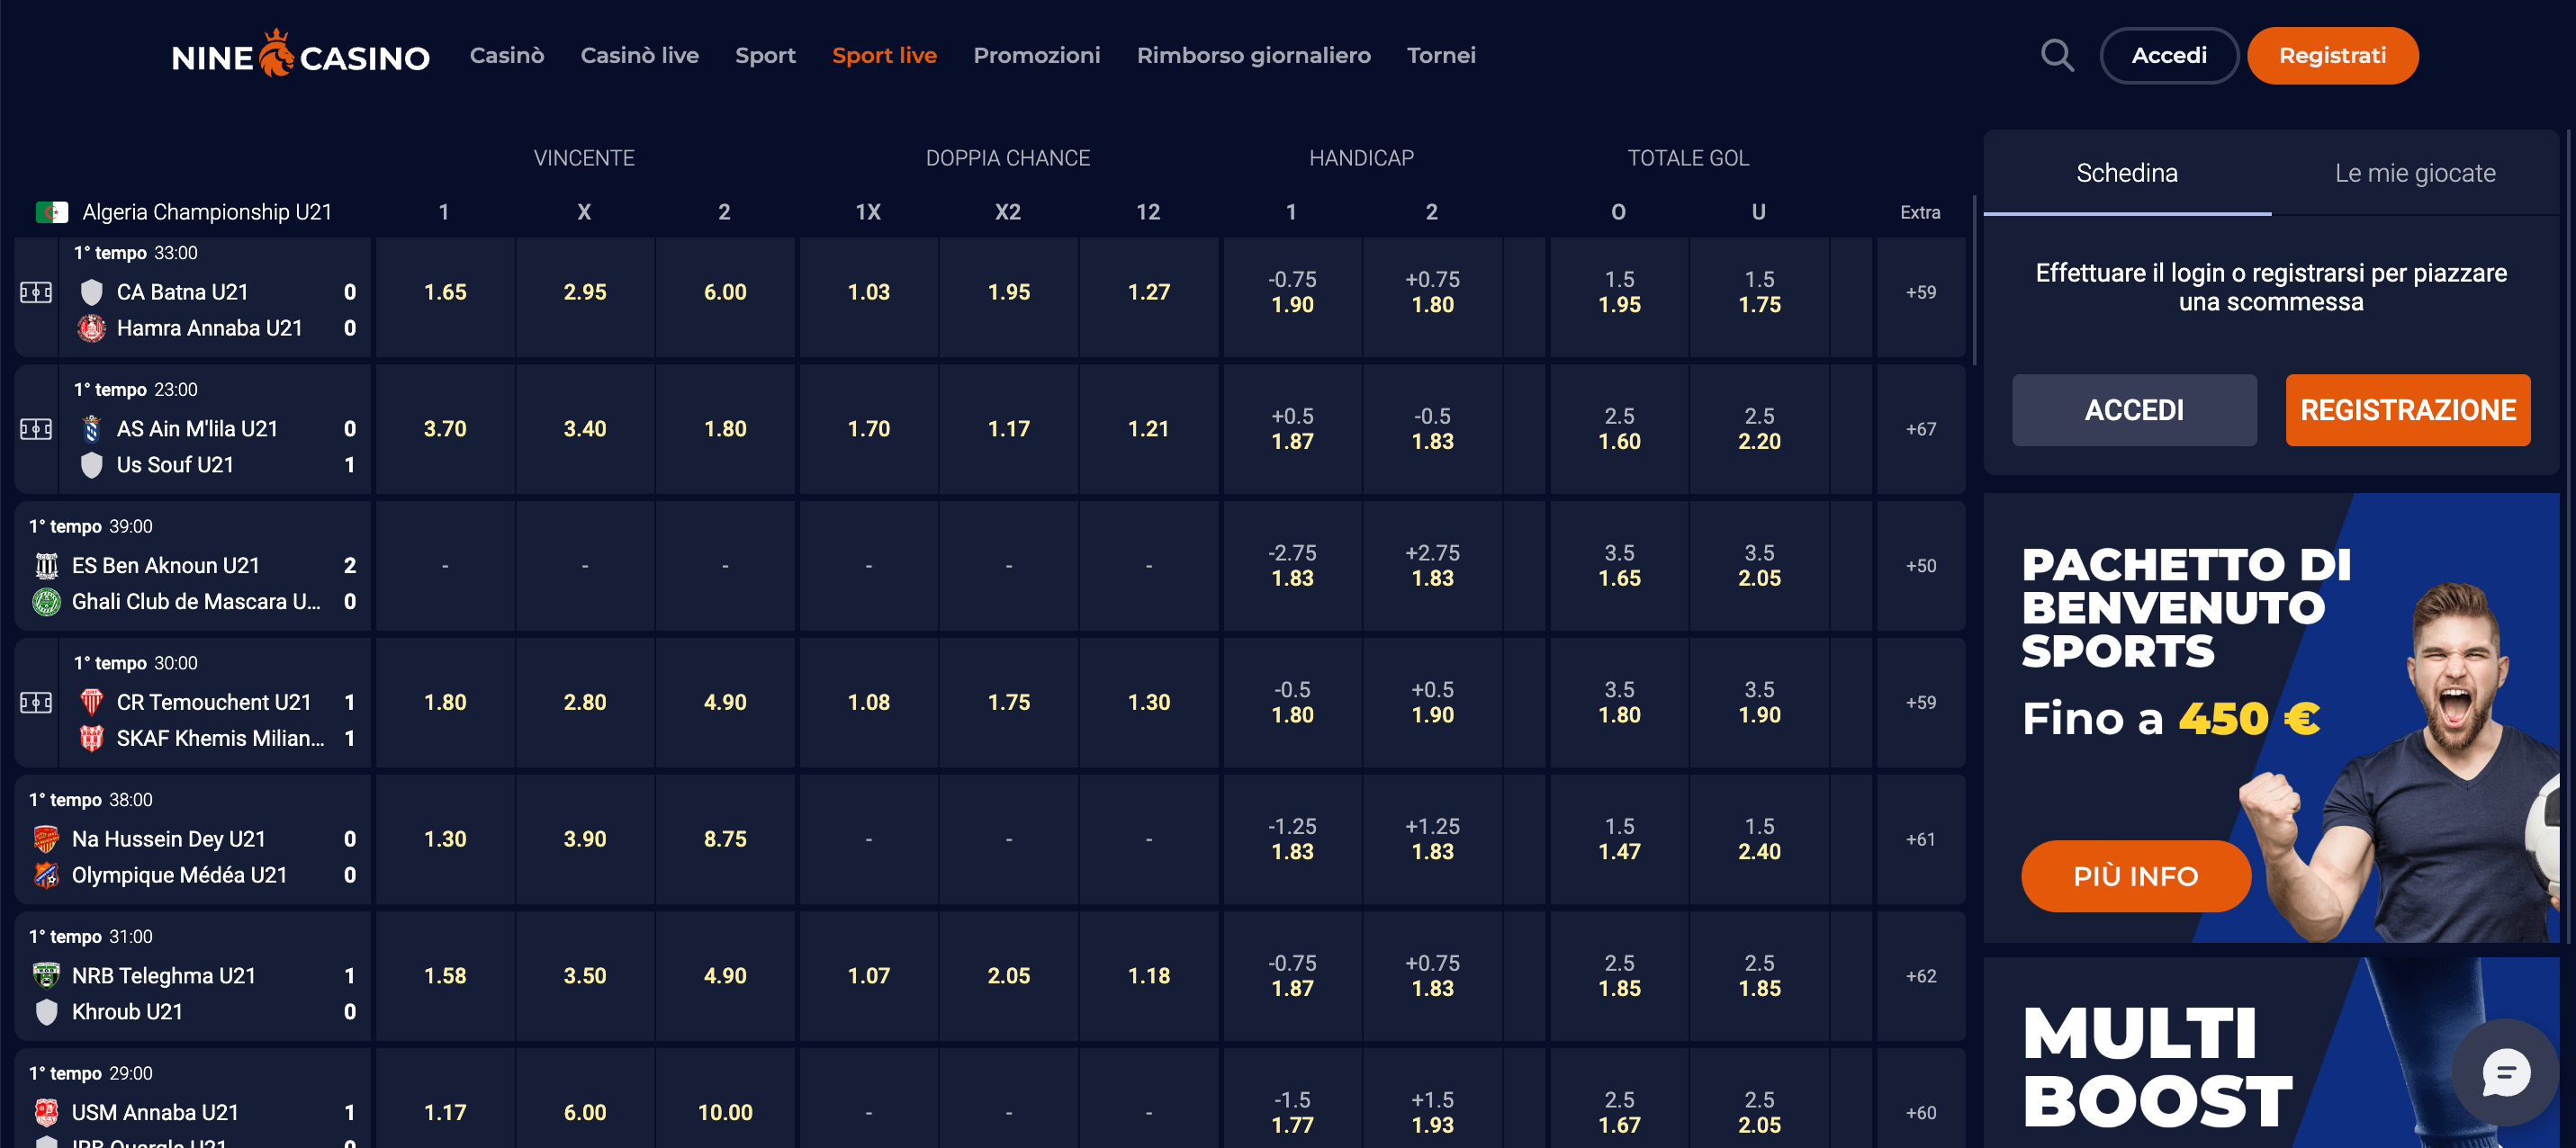
Task: Expand the +67 markets for AS Ain M'lila
Action: tap(1919, 428)
